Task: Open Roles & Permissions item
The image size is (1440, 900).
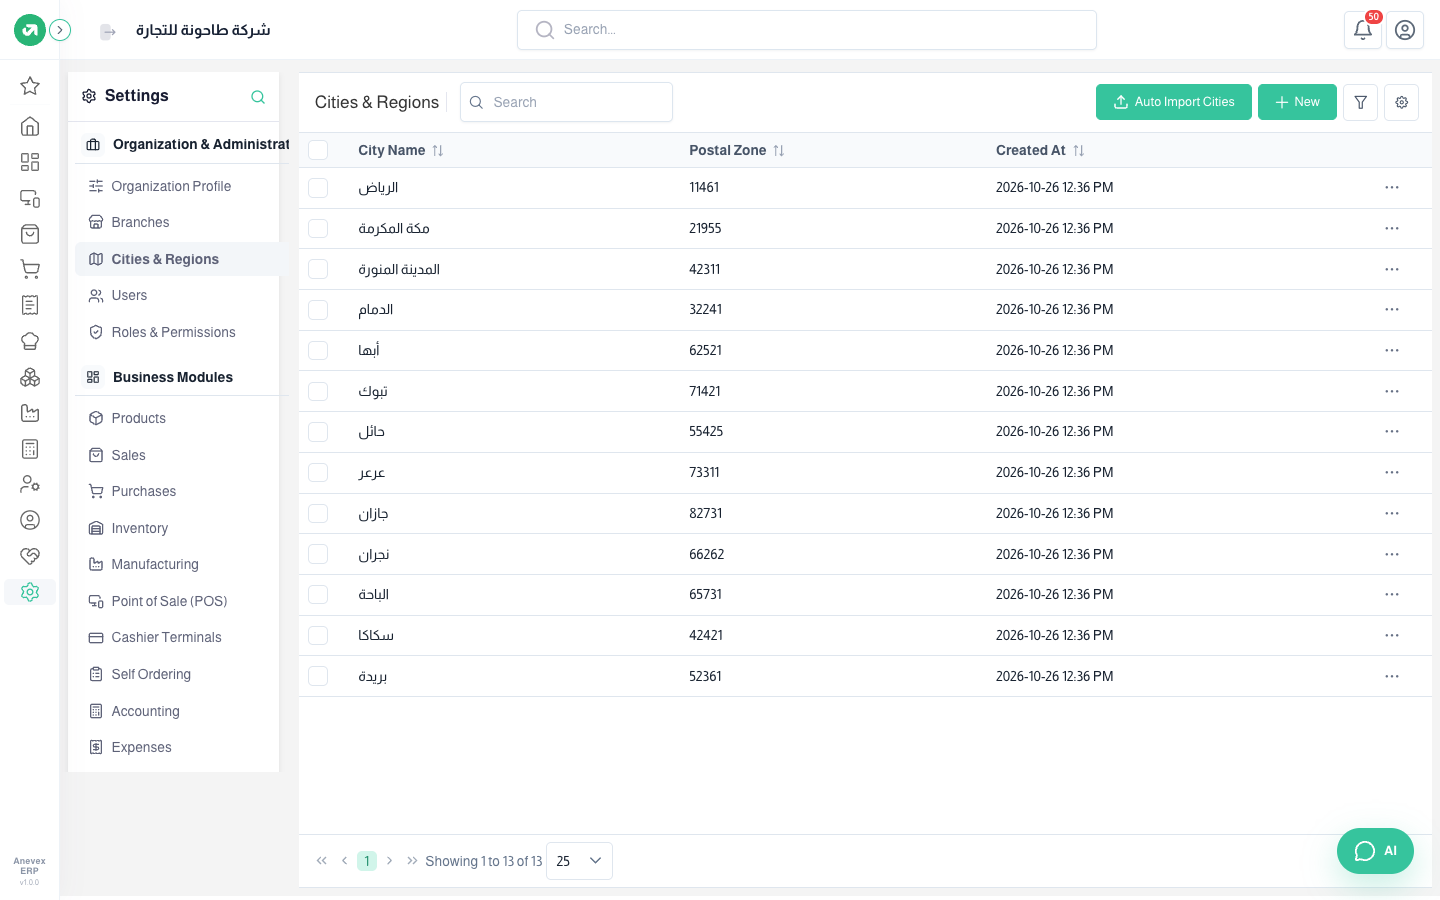Action: coord(173,332)
